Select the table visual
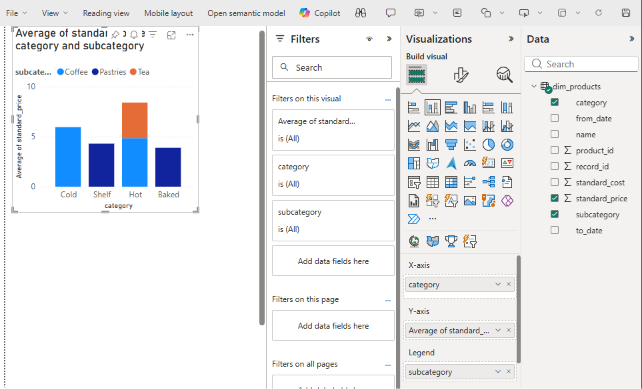This screenshot has height=389, width=642. [432, 182]
